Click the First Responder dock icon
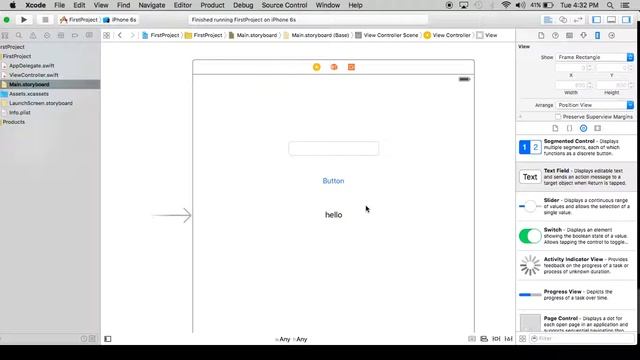The height and width of the screenshot is (360, 640). (334, 67)
